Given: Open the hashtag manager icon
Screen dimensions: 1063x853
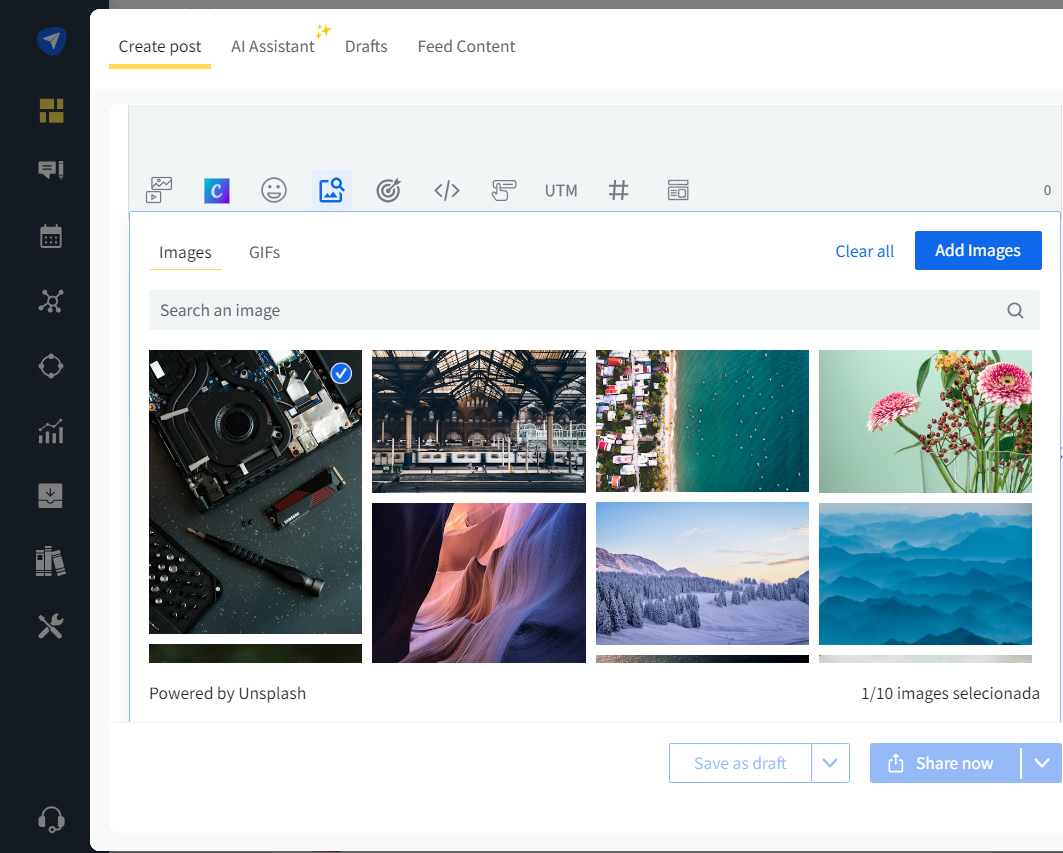Looking at the screenshot, I should pos(619,190).
